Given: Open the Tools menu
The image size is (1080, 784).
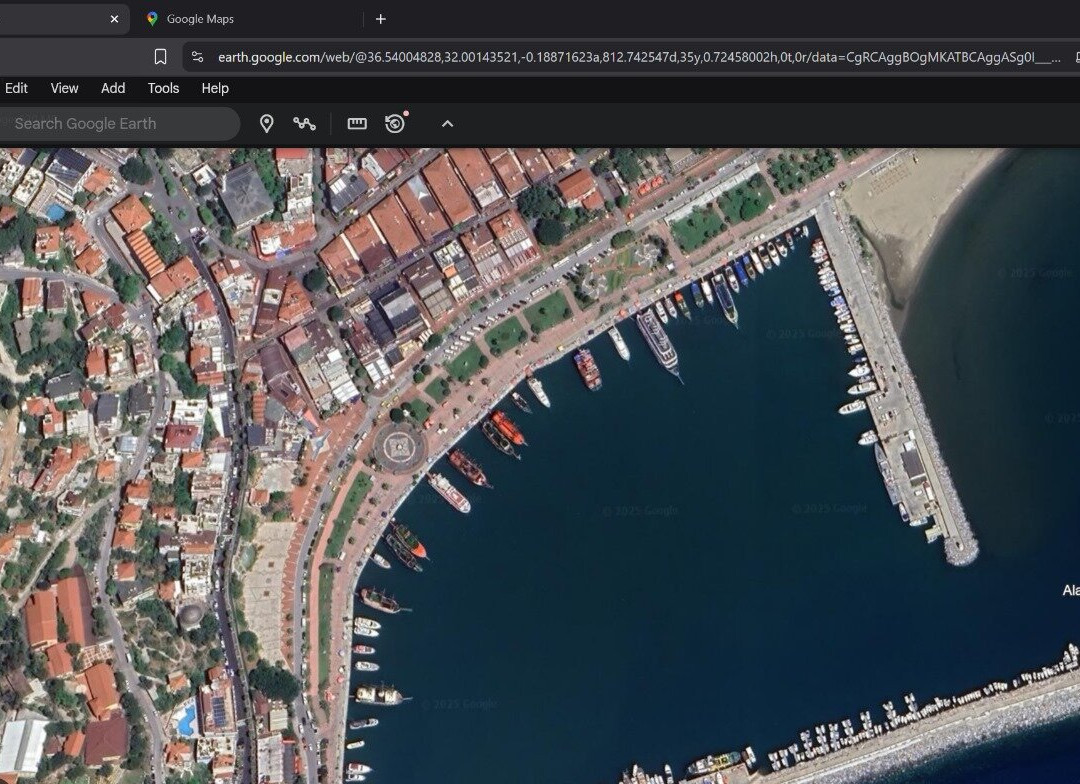Looking at the screenshot, I should [x=163, y=88].
